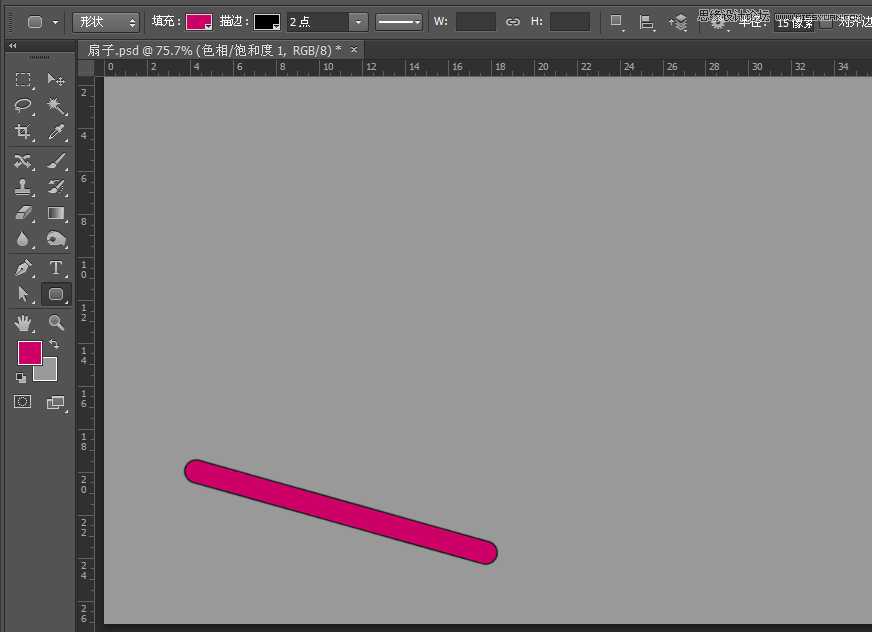Select the Eyedropper tool

click(x=56, y=132)
